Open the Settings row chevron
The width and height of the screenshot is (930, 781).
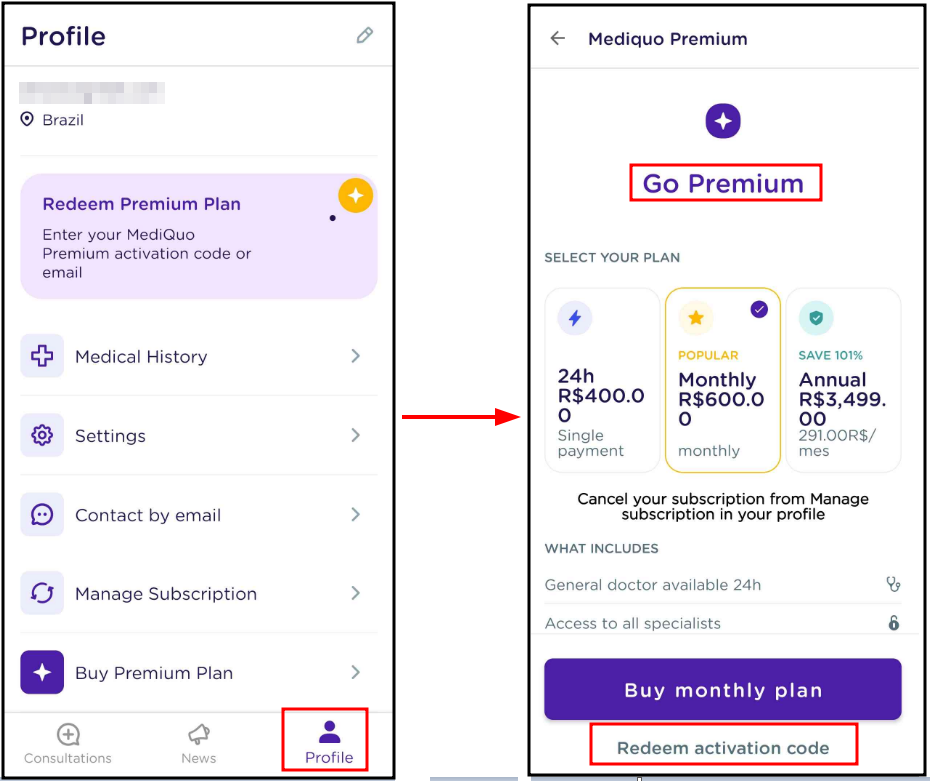click(356, 435)
